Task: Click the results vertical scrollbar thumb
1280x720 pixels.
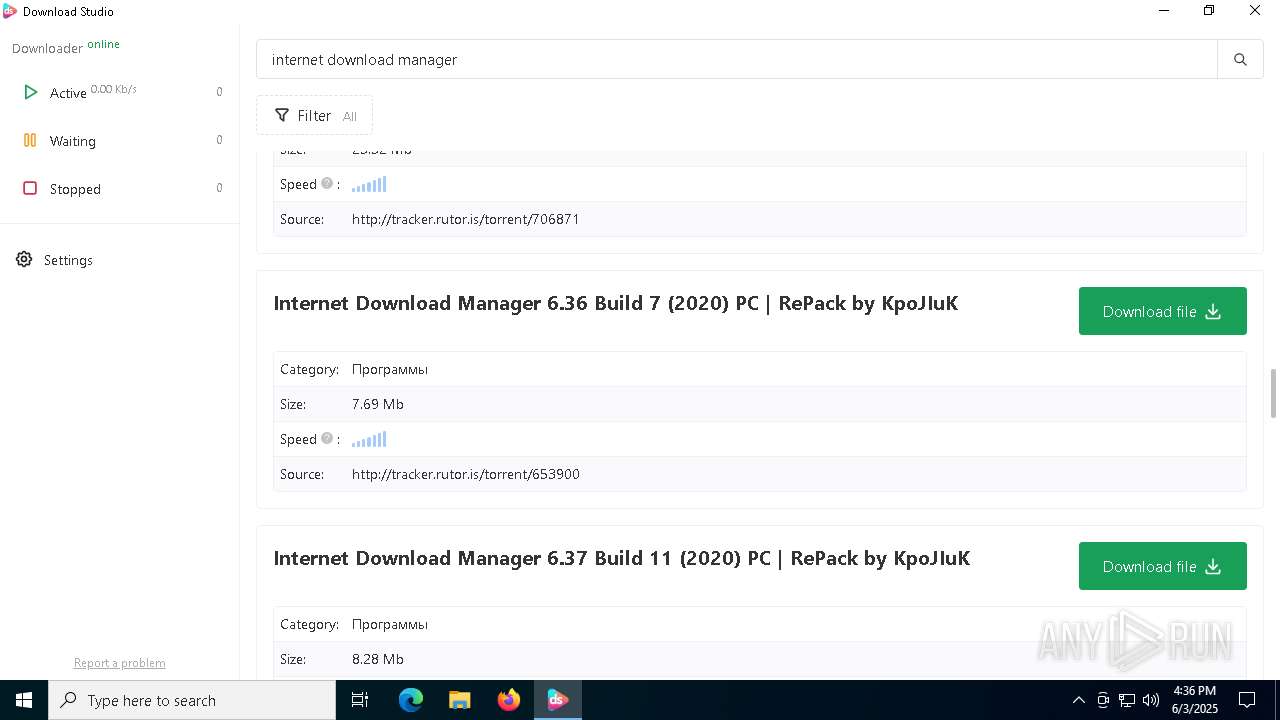Action: pyautogui.click(x=1273, y=393)
